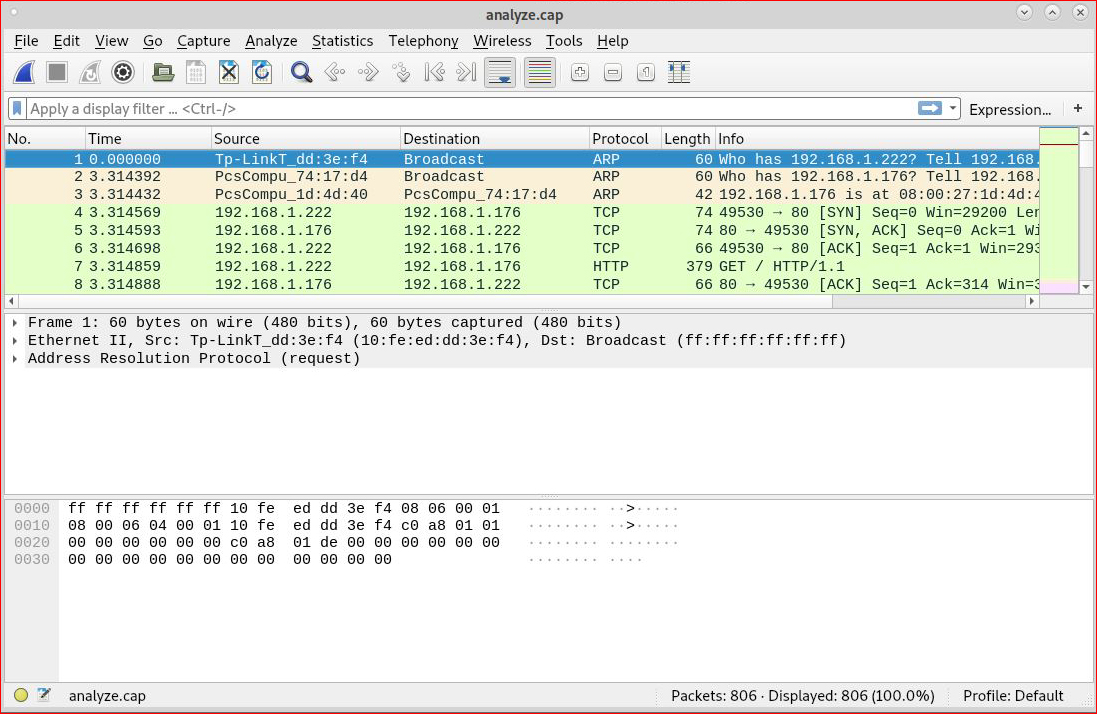This screenshot has height=714, width=1097.
Task: Open the View menu
Action: point(111,41)
